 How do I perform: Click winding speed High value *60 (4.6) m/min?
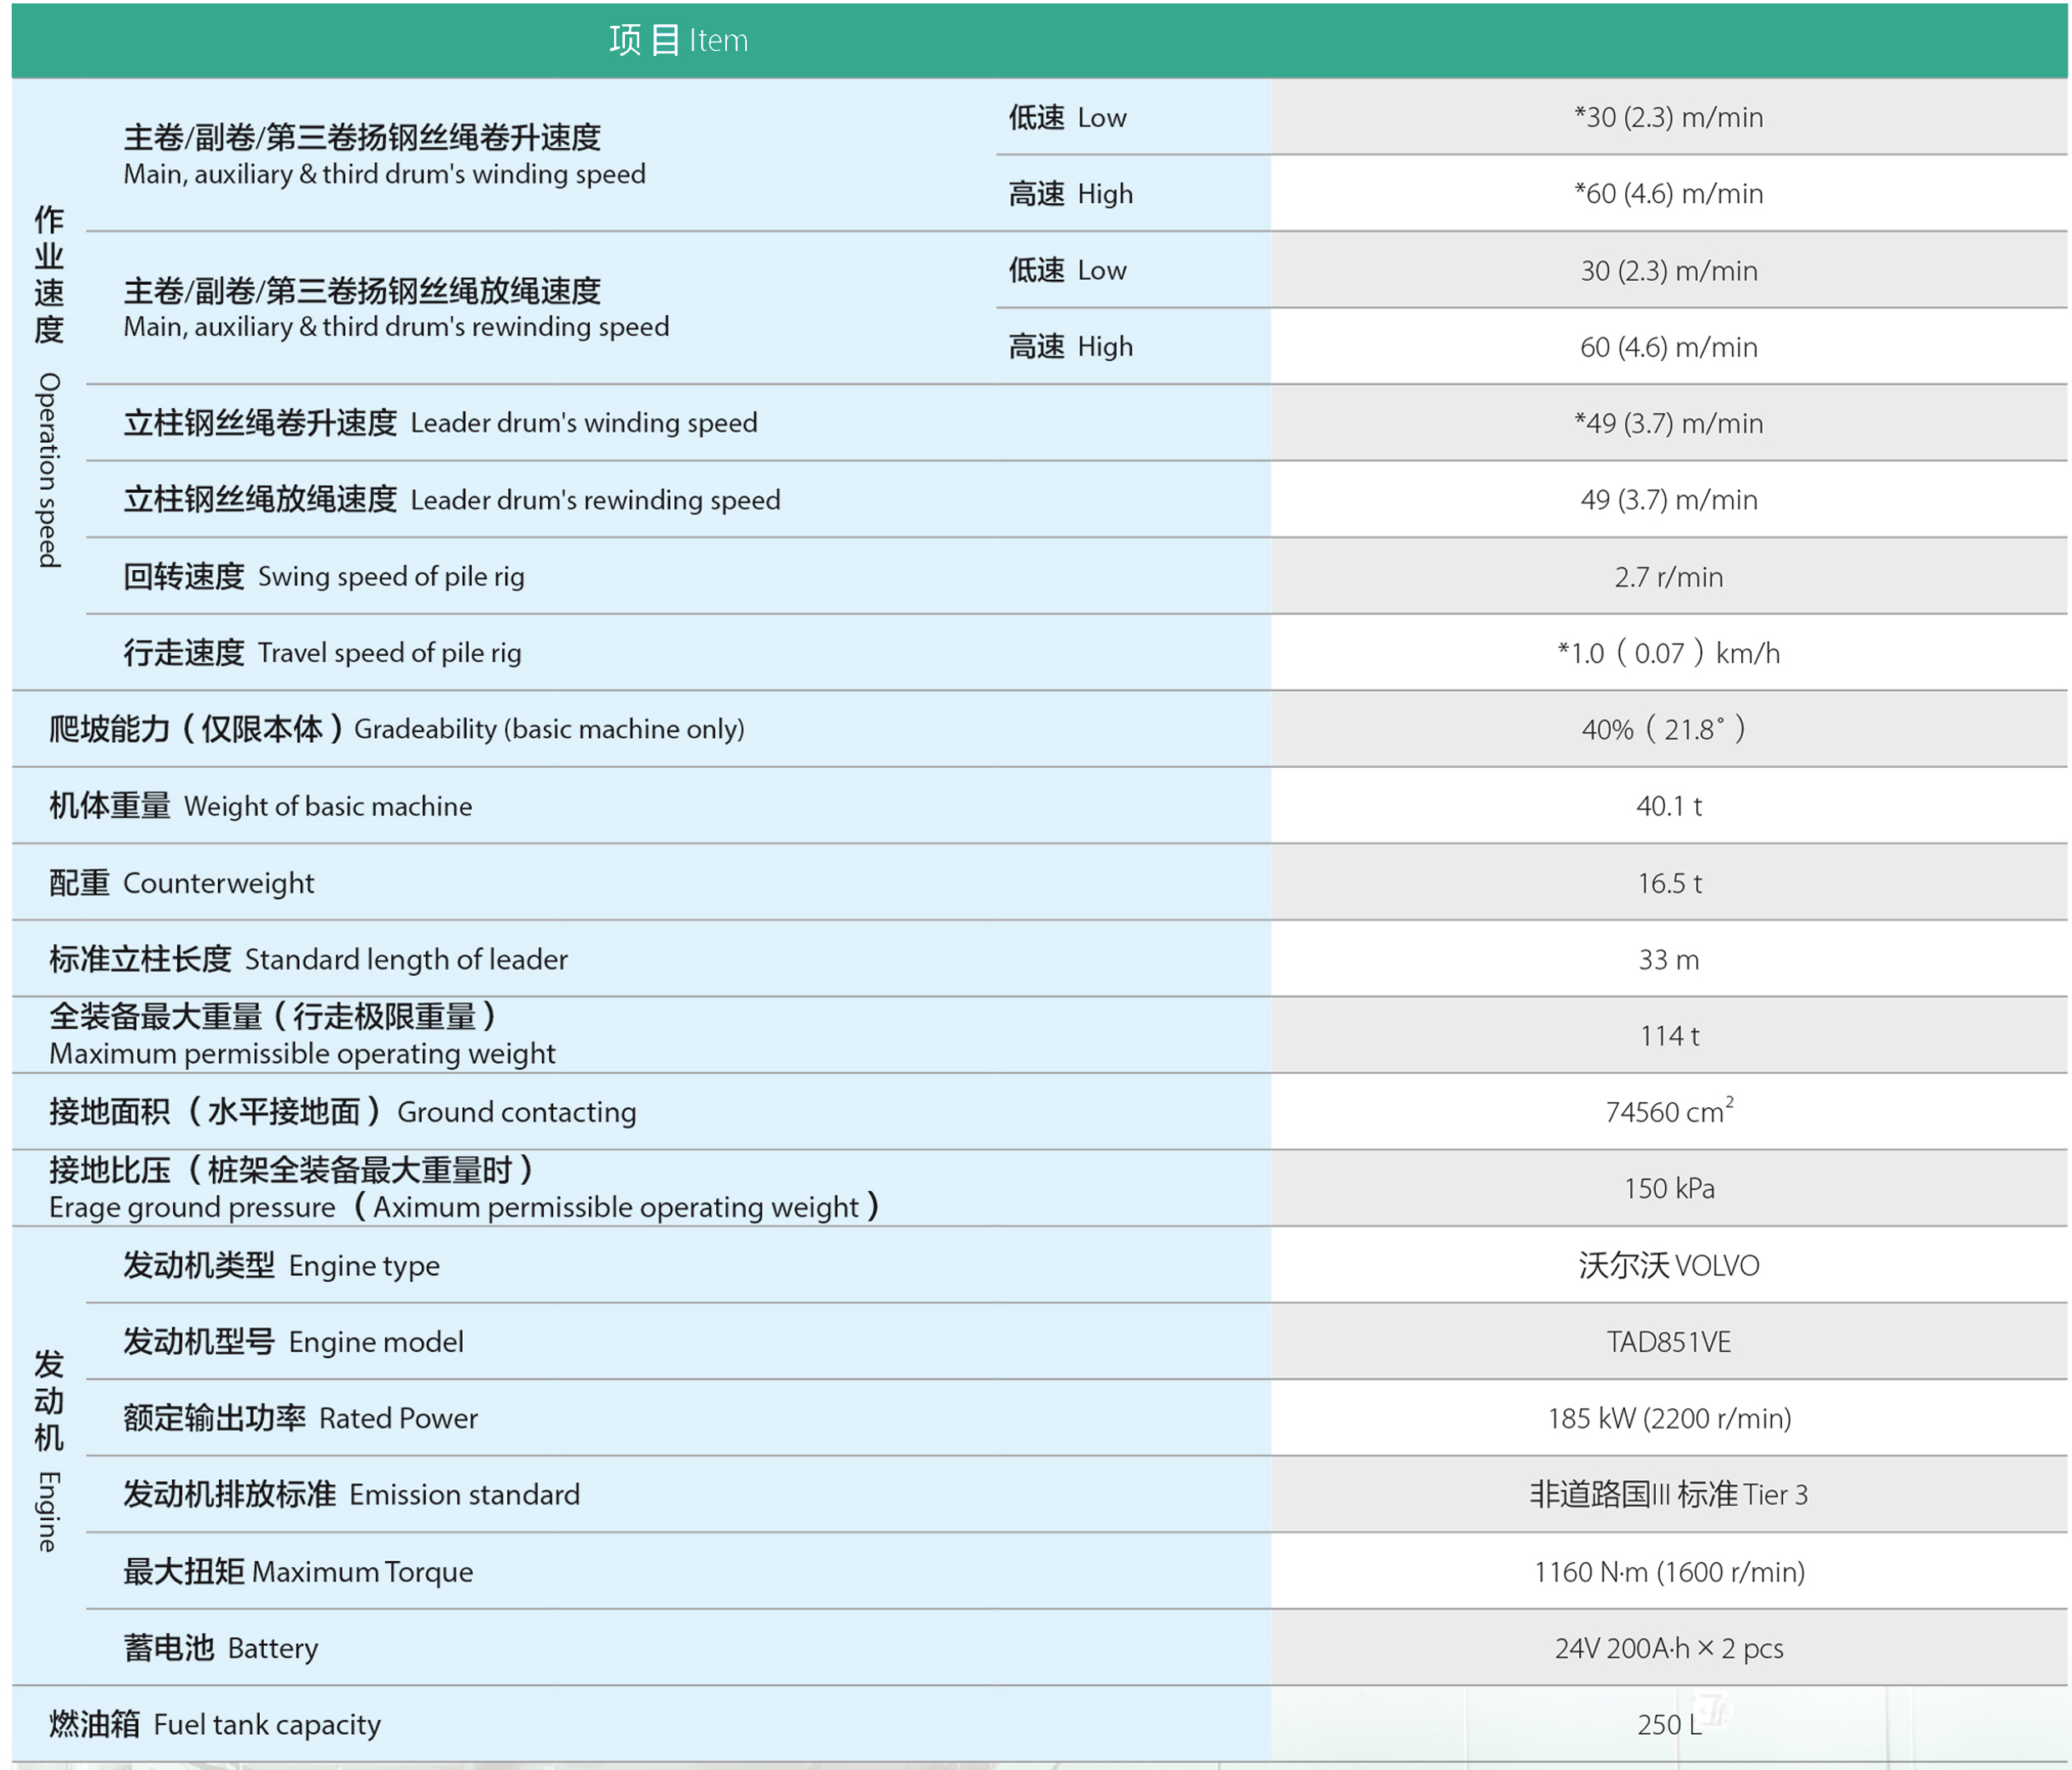pyautogui.click(x=1668, y=193)
